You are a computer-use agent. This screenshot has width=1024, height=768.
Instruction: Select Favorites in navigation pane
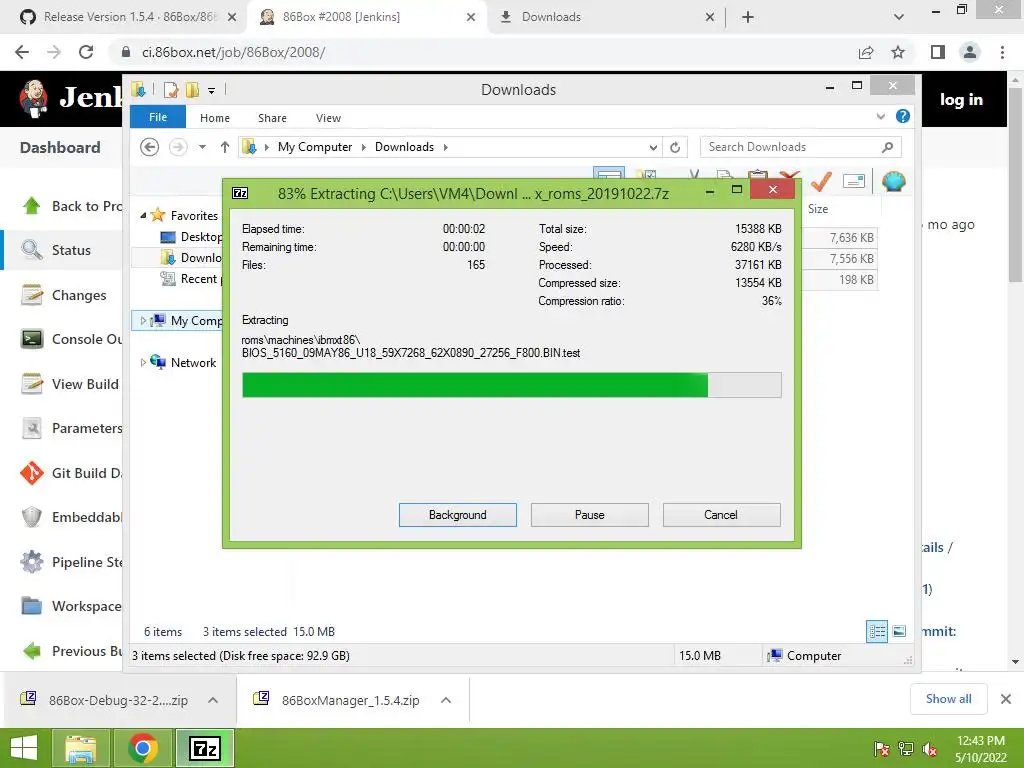pyautogui.click(x=194, y=216)
